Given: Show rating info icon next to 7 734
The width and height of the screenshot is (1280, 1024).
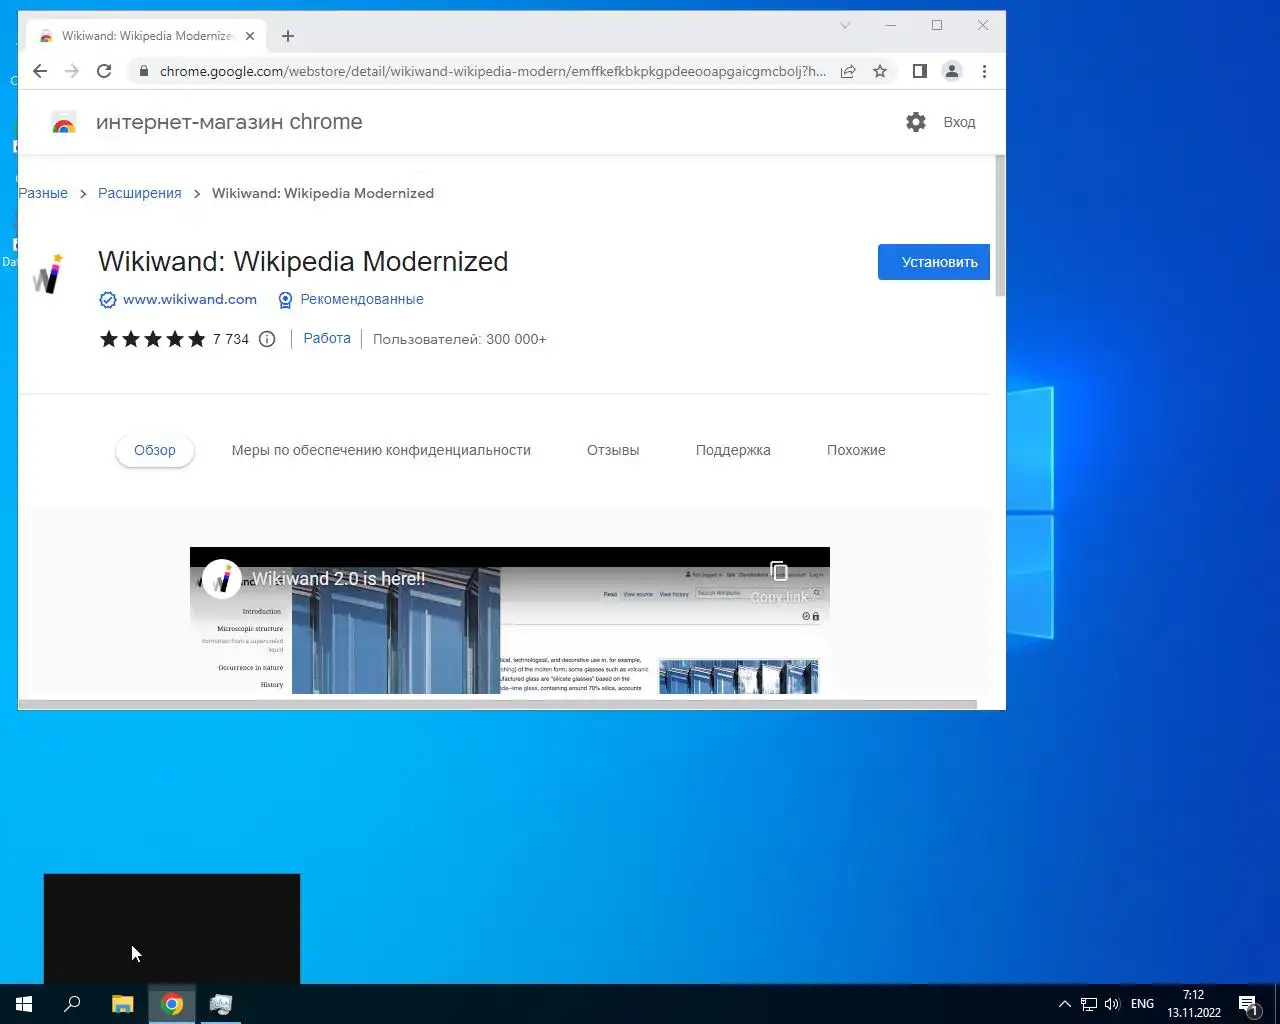Looking at the screenshot, I should pyautogui.click(x=267, y=339).
